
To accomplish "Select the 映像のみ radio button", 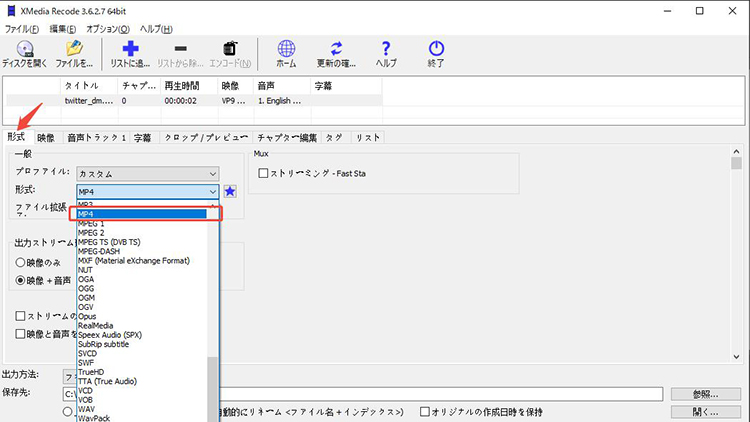I will click(20, 263).
